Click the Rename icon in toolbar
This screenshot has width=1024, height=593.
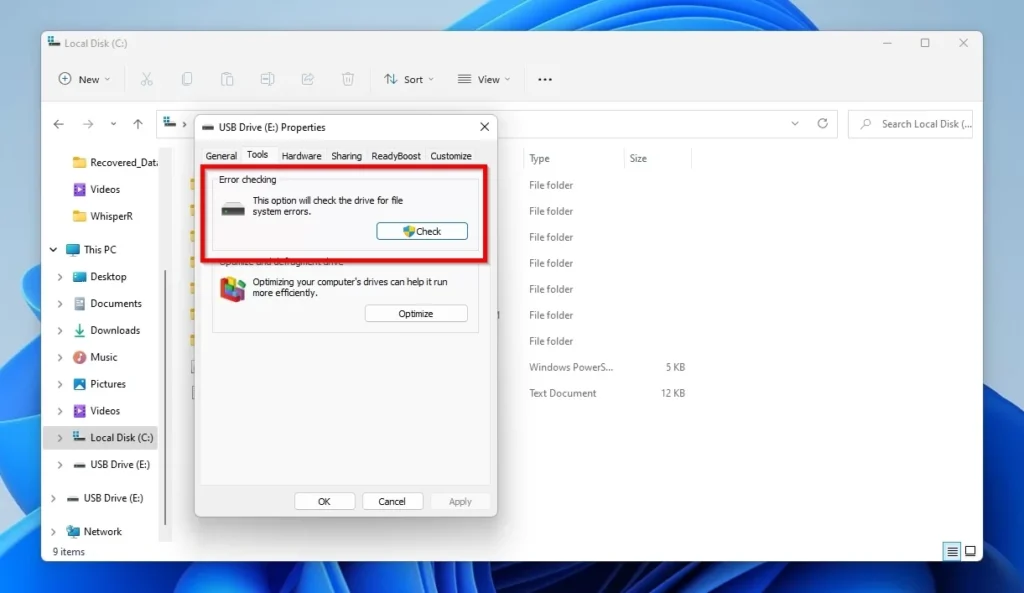267,79
